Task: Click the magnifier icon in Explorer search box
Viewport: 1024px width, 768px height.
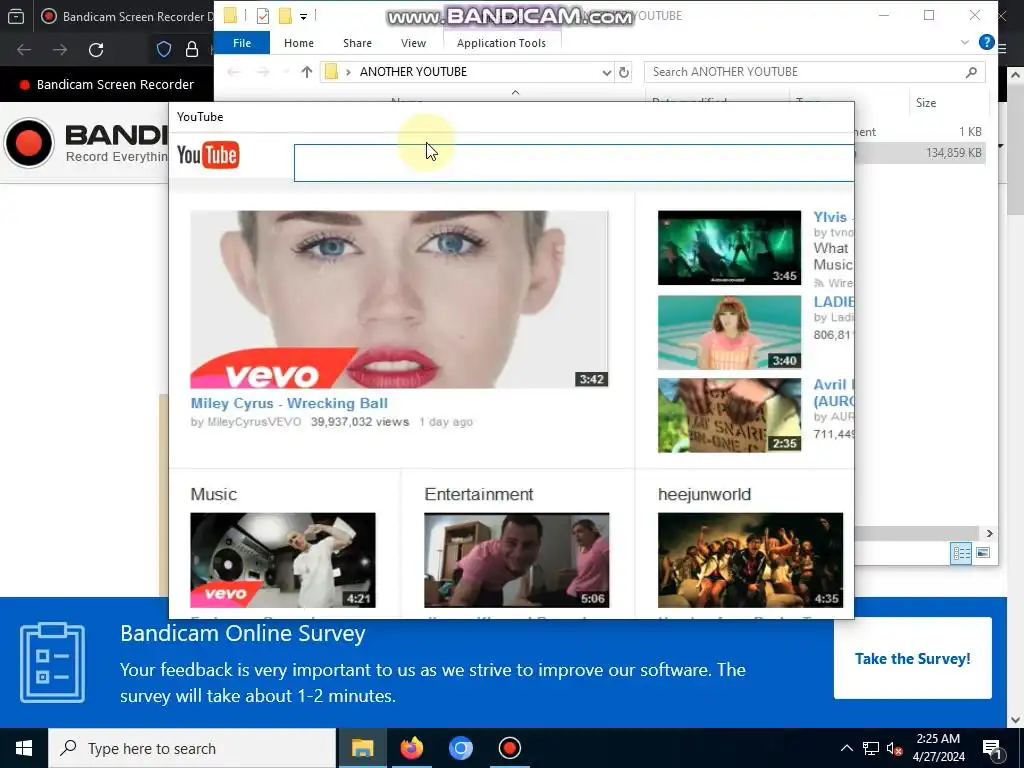Action: (x=971, y=72)
